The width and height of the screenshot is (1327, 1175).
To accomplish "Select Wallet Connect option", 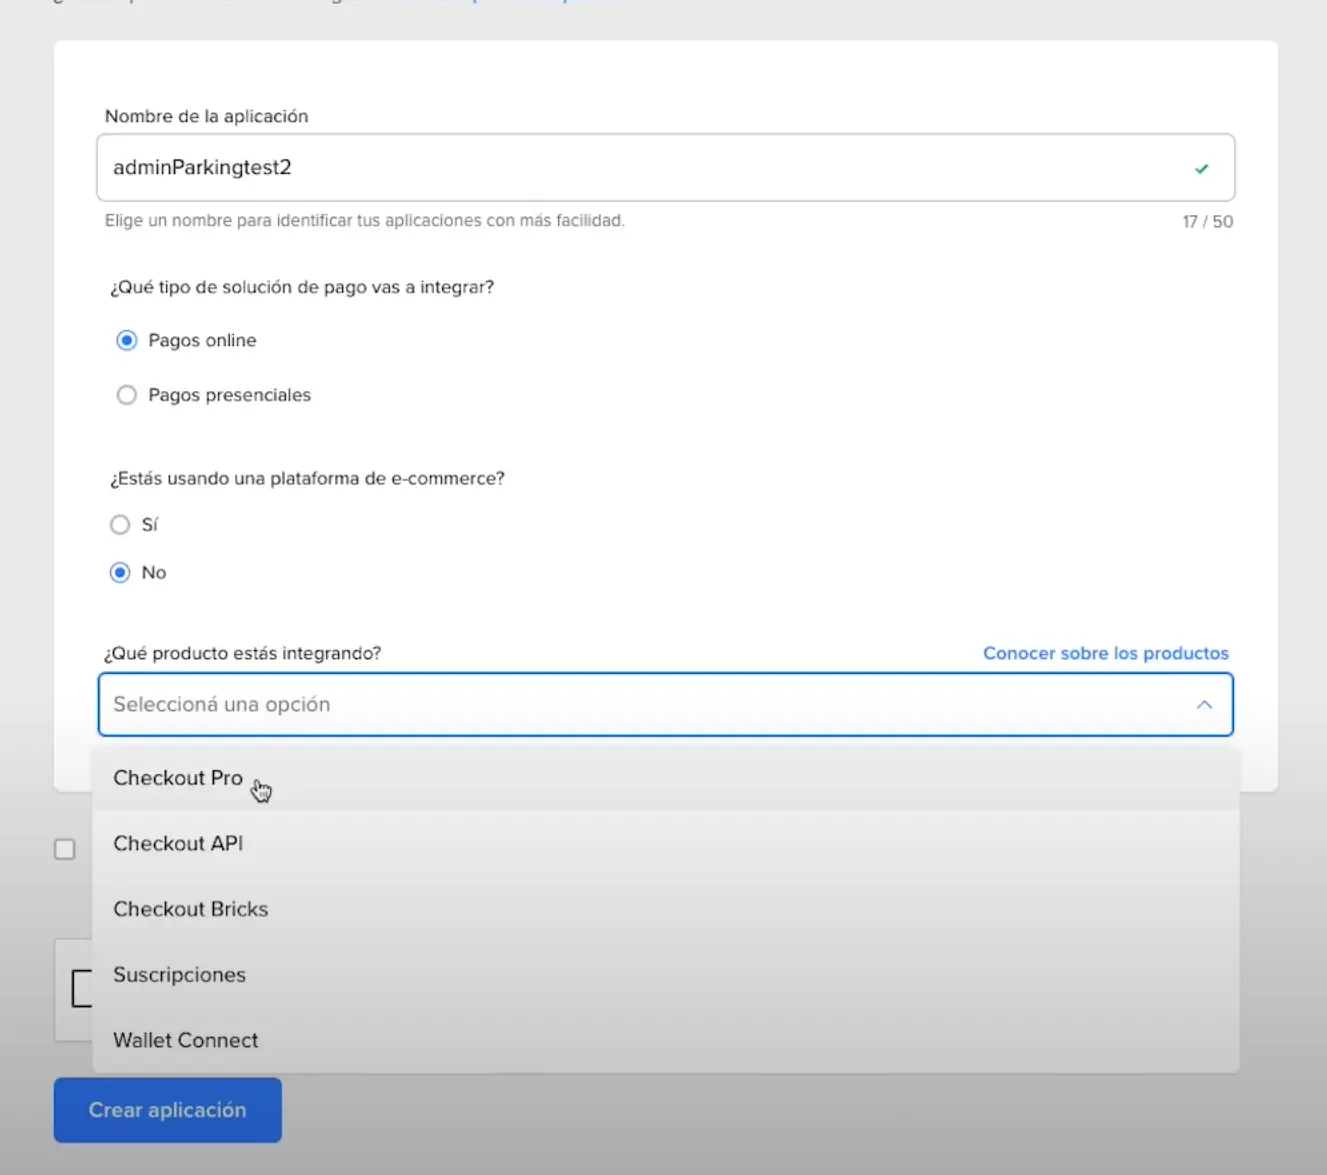I will (185, 1041).
